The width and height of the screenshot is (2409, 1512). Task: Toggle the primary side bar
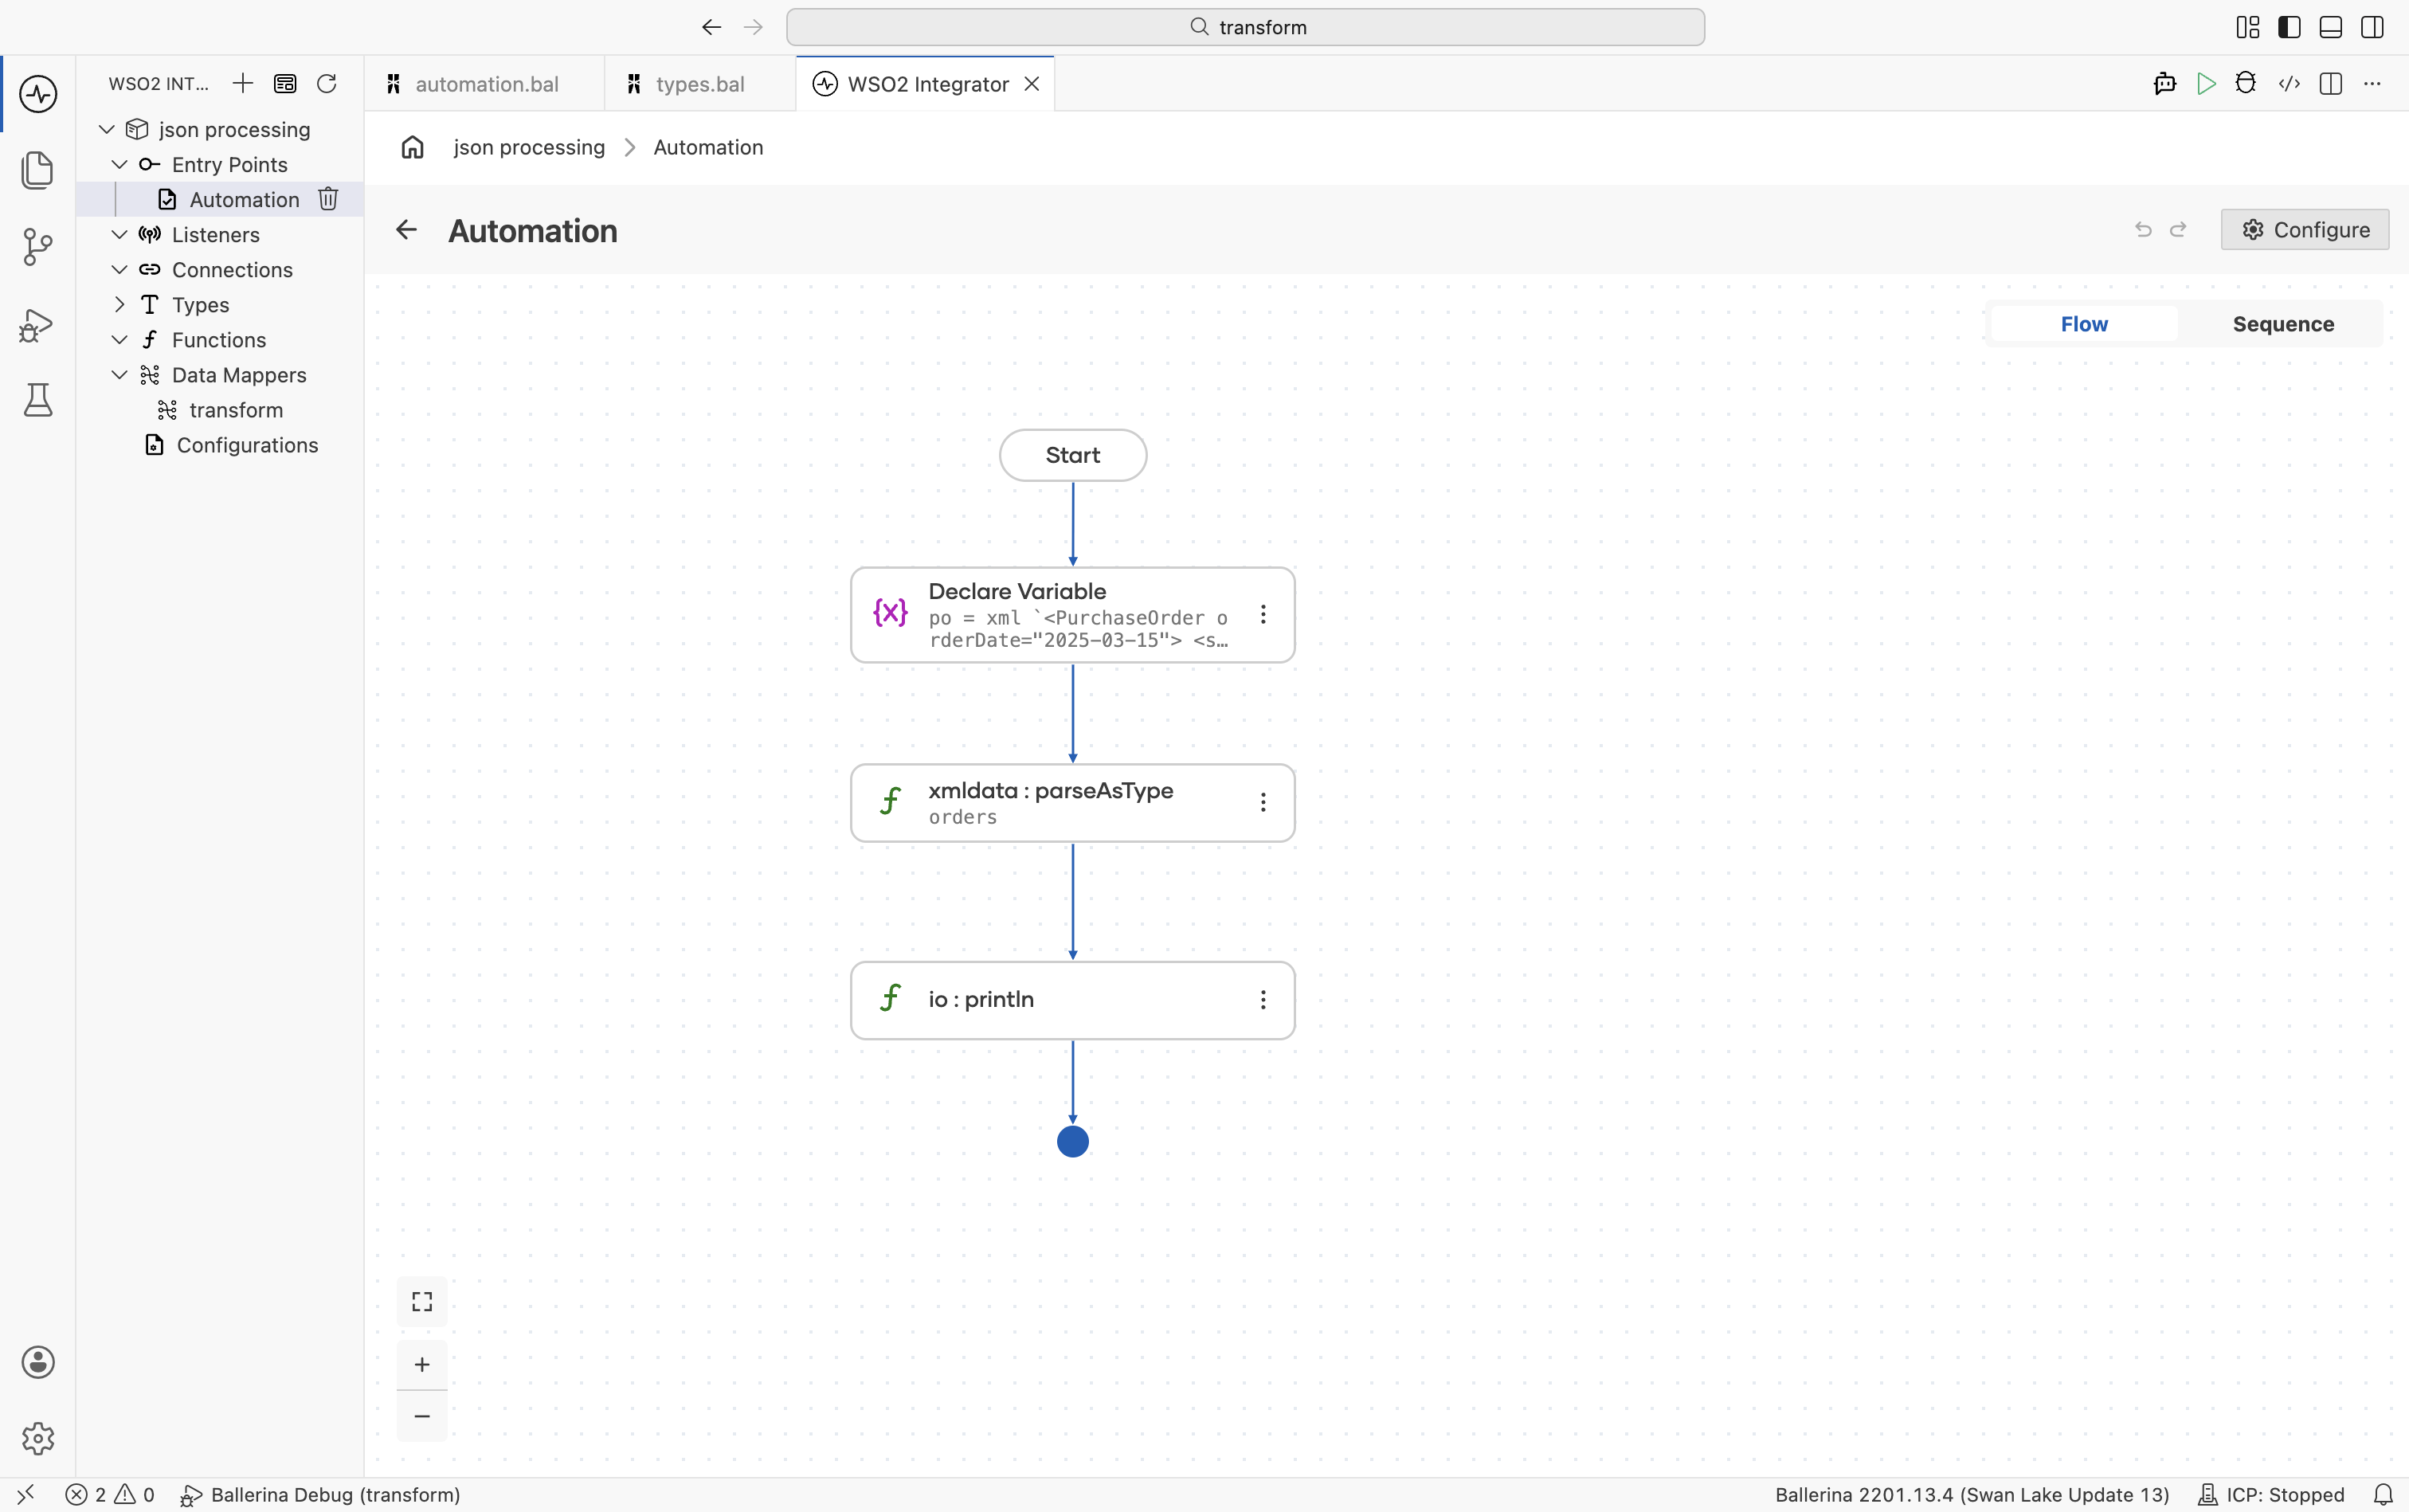[x=2289, y=27]
